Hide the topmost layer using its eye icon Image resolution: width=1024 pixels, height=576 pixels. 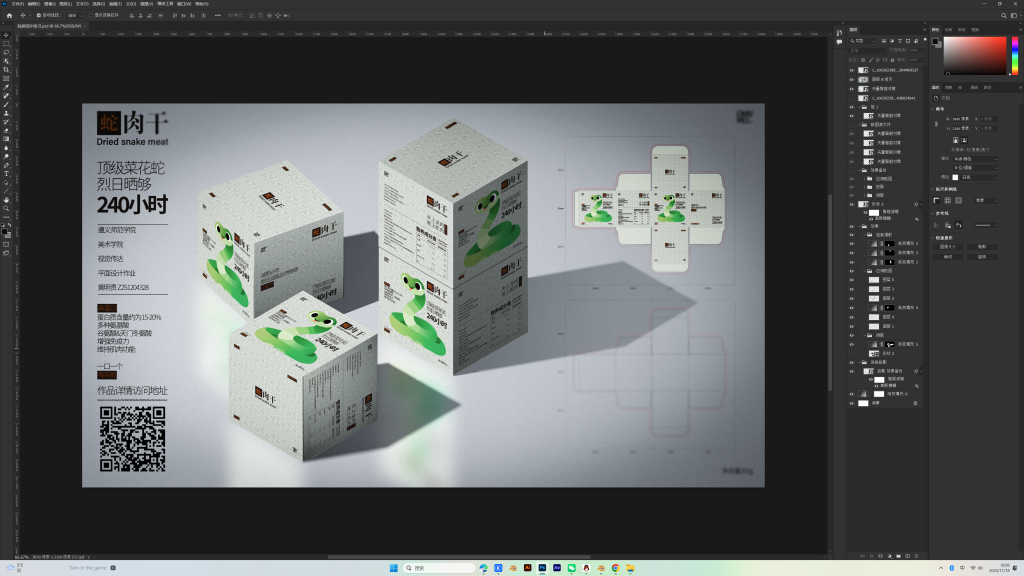pos(852,70)
